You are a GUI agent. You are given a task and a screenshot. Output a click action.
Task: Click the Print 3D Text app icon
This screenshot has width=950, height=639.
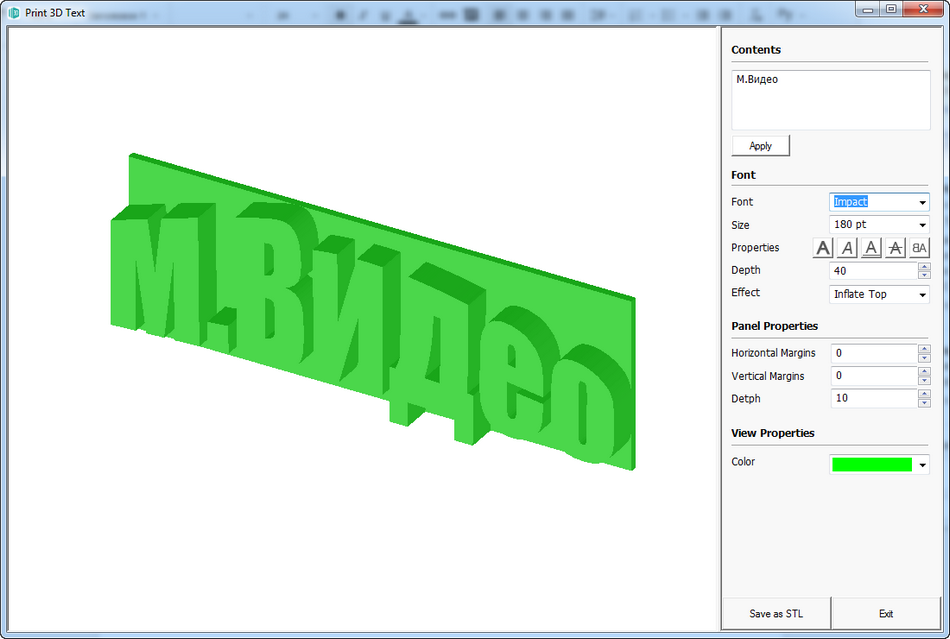point(13,12)
